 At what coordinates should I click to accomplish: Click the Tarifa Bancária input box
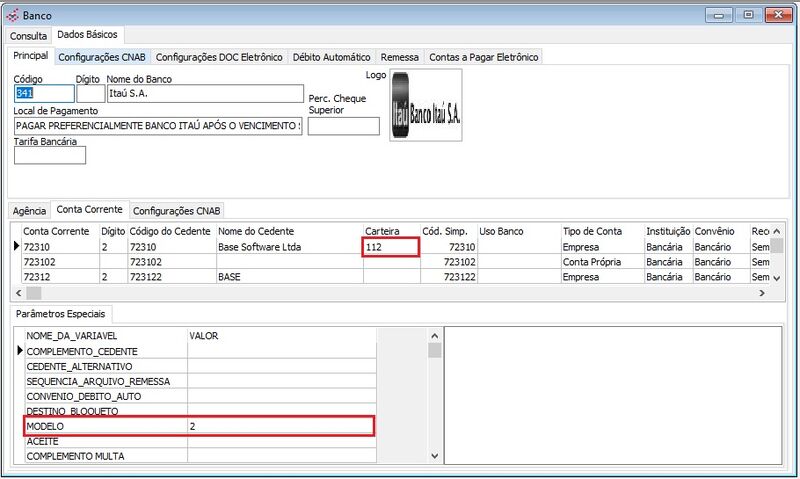[x=50, y=155]
